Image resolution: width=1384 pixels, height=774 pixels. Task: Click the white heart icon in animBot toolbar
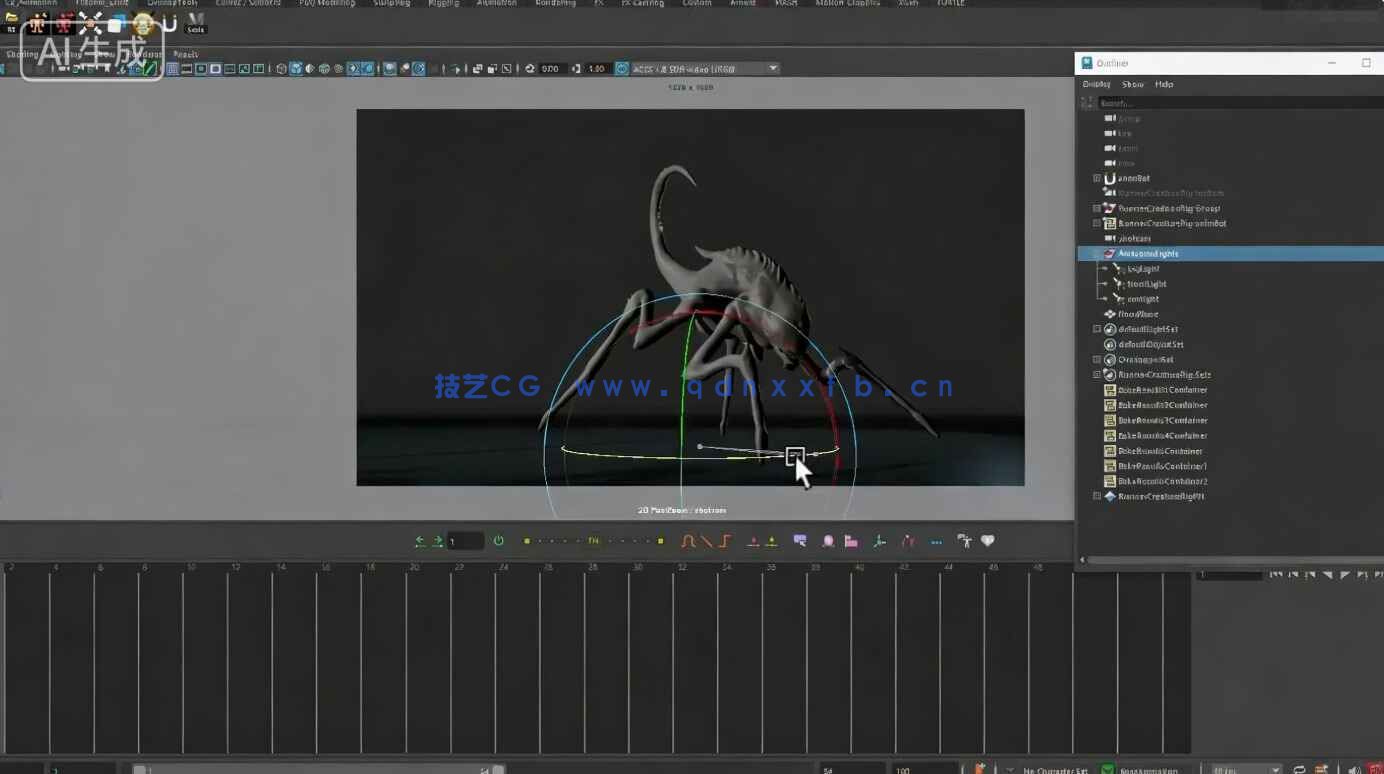(x=988, y=541)
